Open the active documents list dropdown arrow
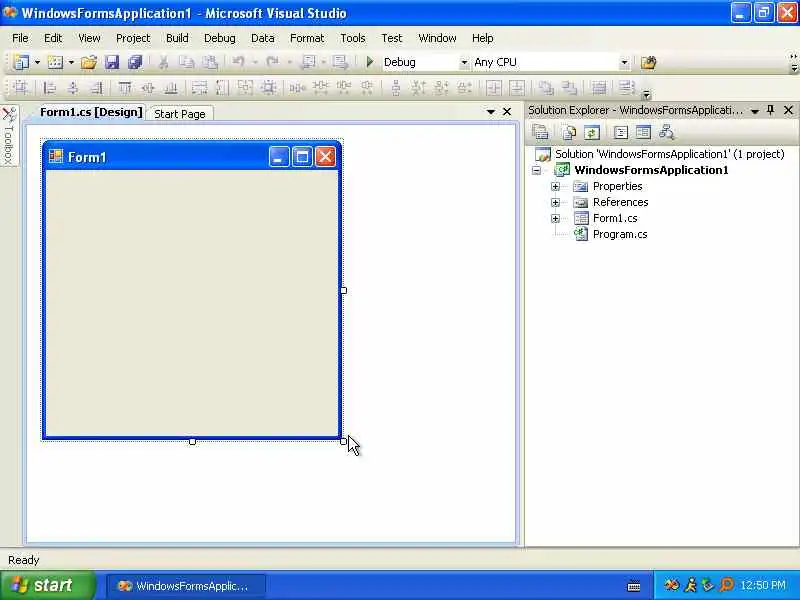 490,111
